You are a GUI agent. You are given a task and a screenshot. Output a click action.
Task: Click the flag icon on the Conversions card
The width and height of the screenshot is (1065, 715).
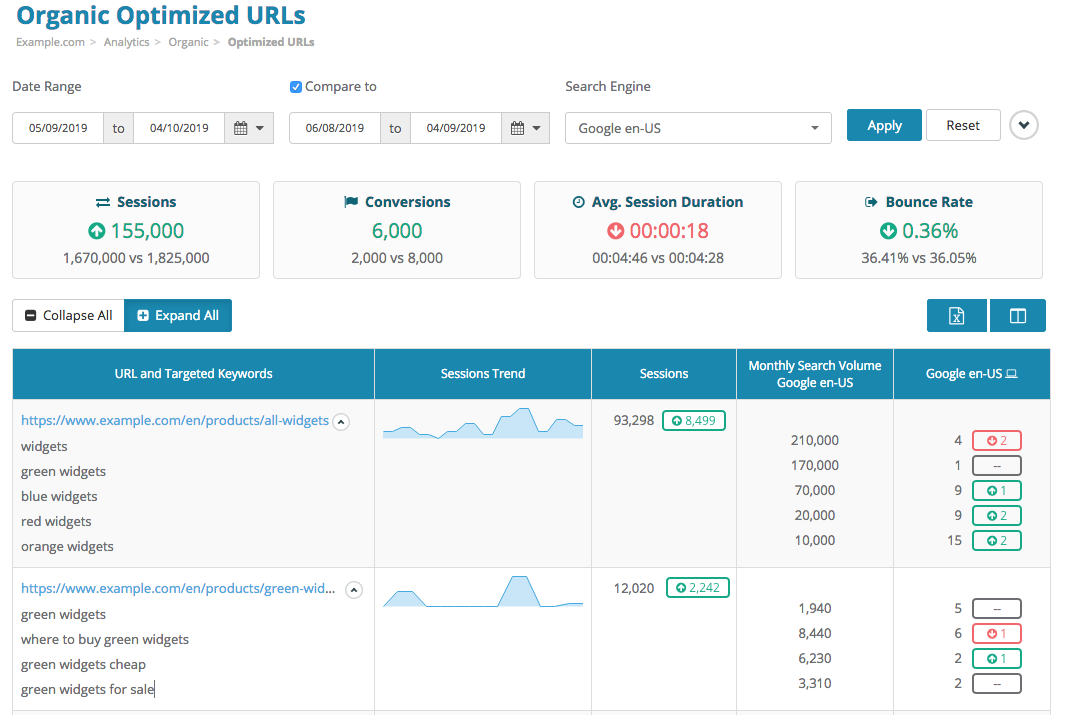tap(349, 201)
